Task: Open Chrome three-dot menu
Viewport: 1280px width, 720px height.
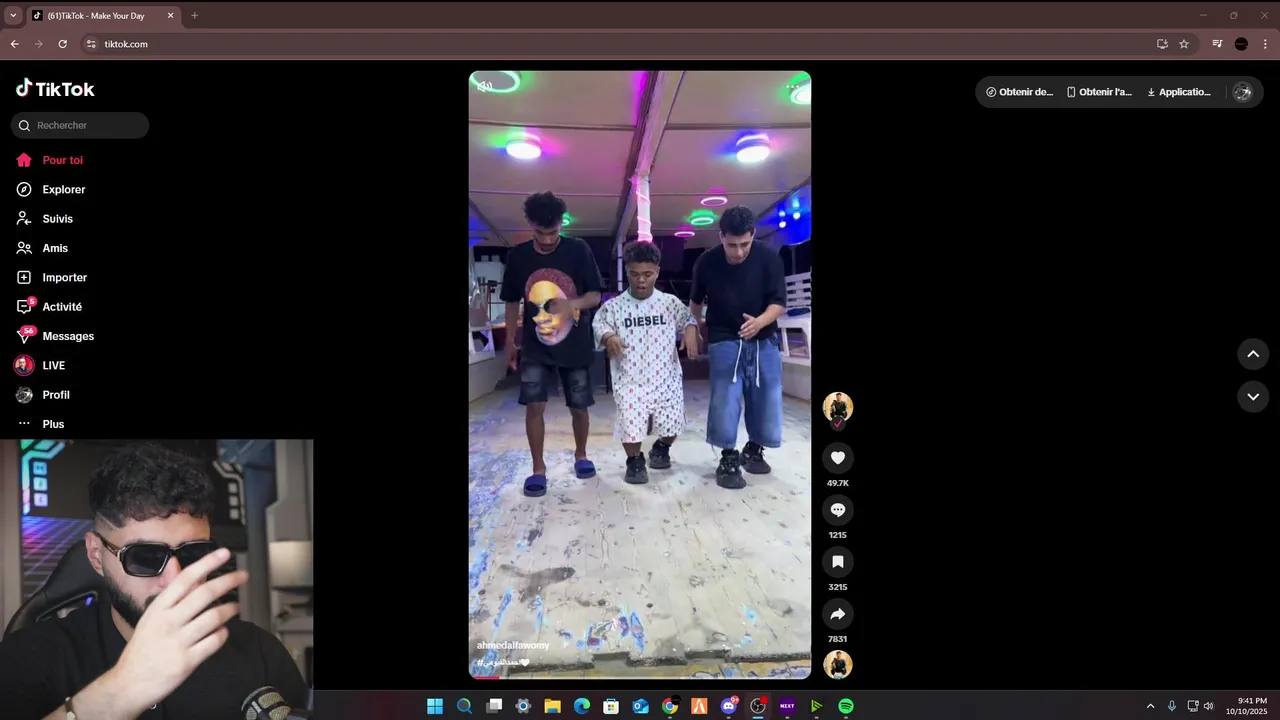Action: coord(1265,44)
